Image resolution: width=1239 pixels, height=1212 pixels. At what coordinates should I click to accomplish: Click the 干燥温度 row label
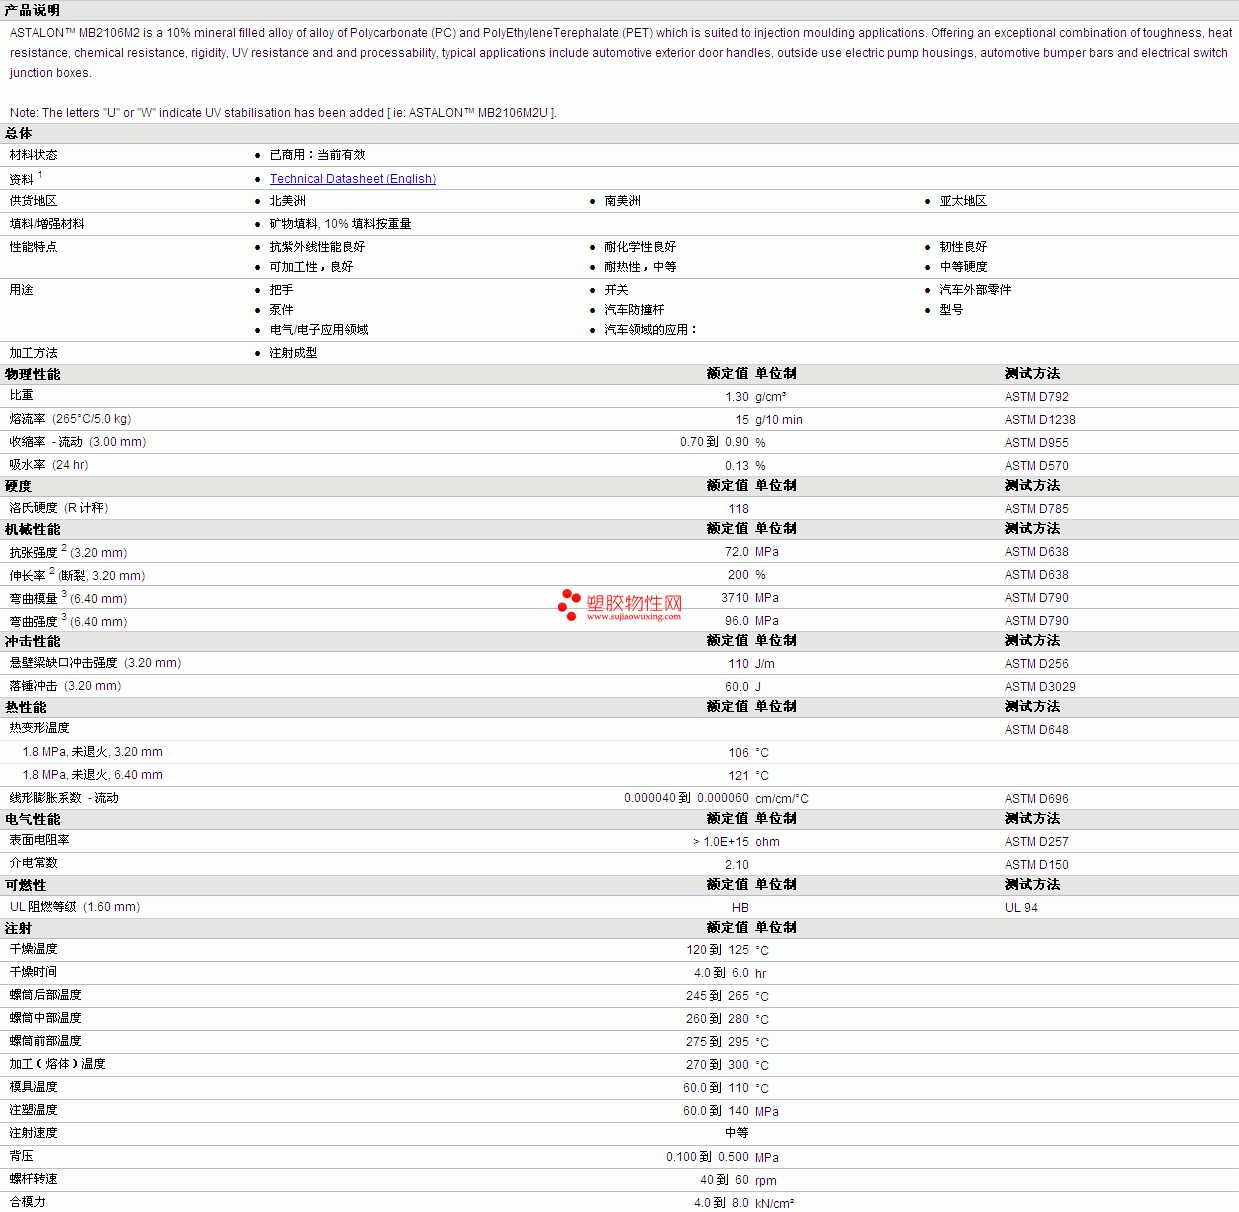point(34,949)
